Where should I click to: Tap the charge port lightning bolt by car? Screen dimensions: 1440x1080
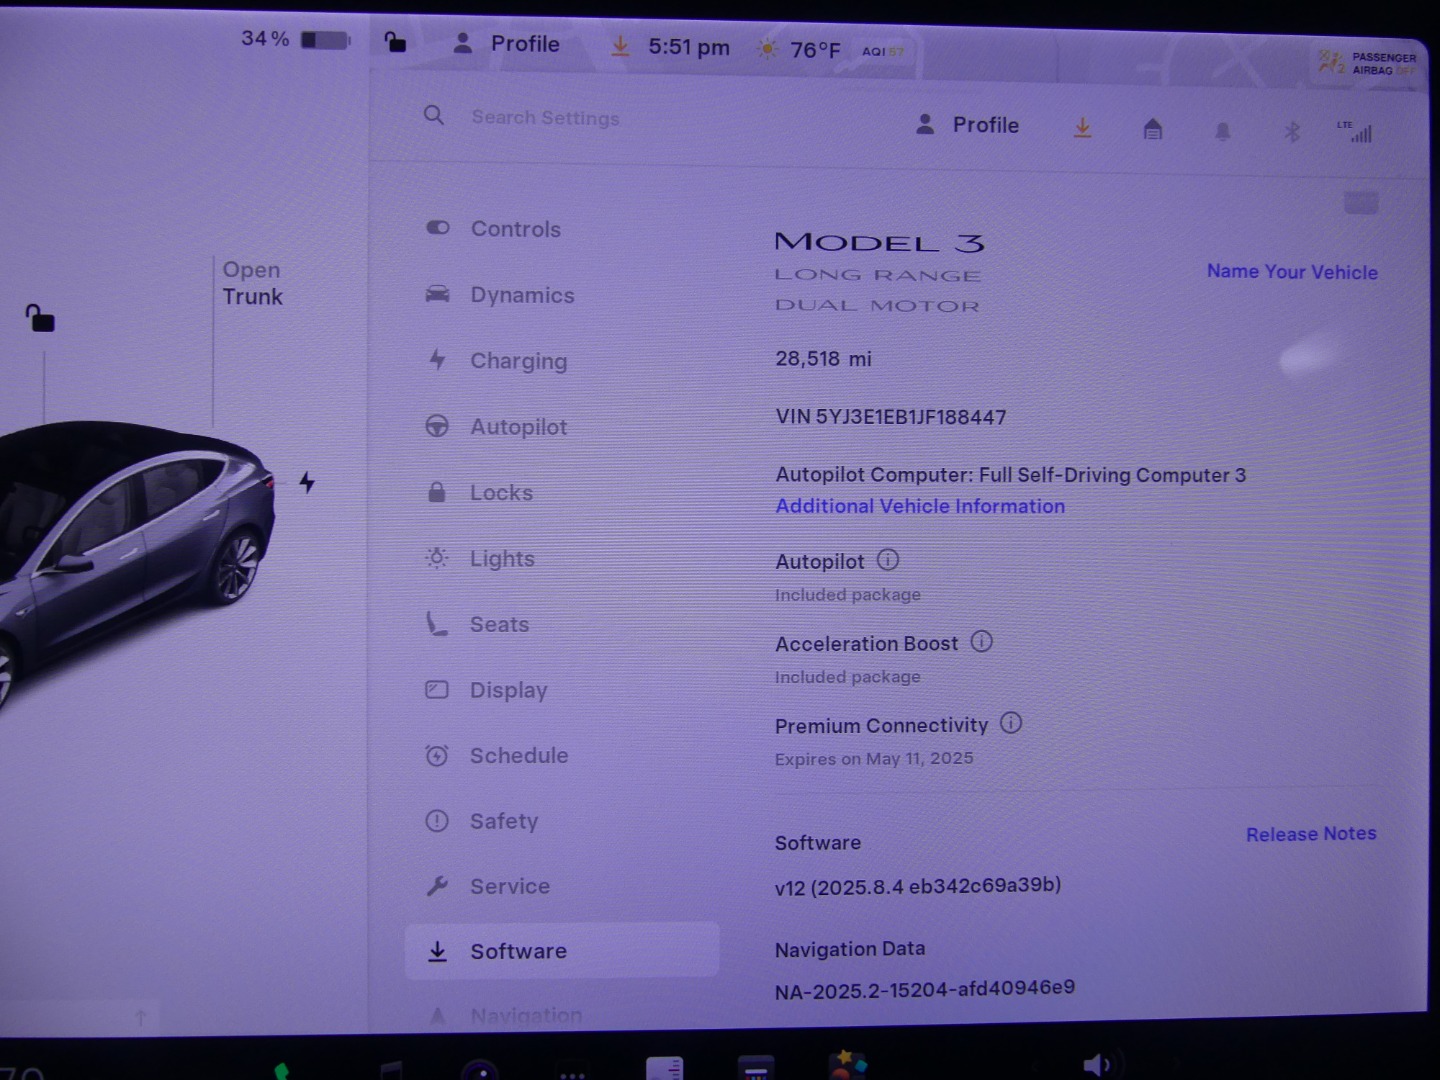click(307, 483)
